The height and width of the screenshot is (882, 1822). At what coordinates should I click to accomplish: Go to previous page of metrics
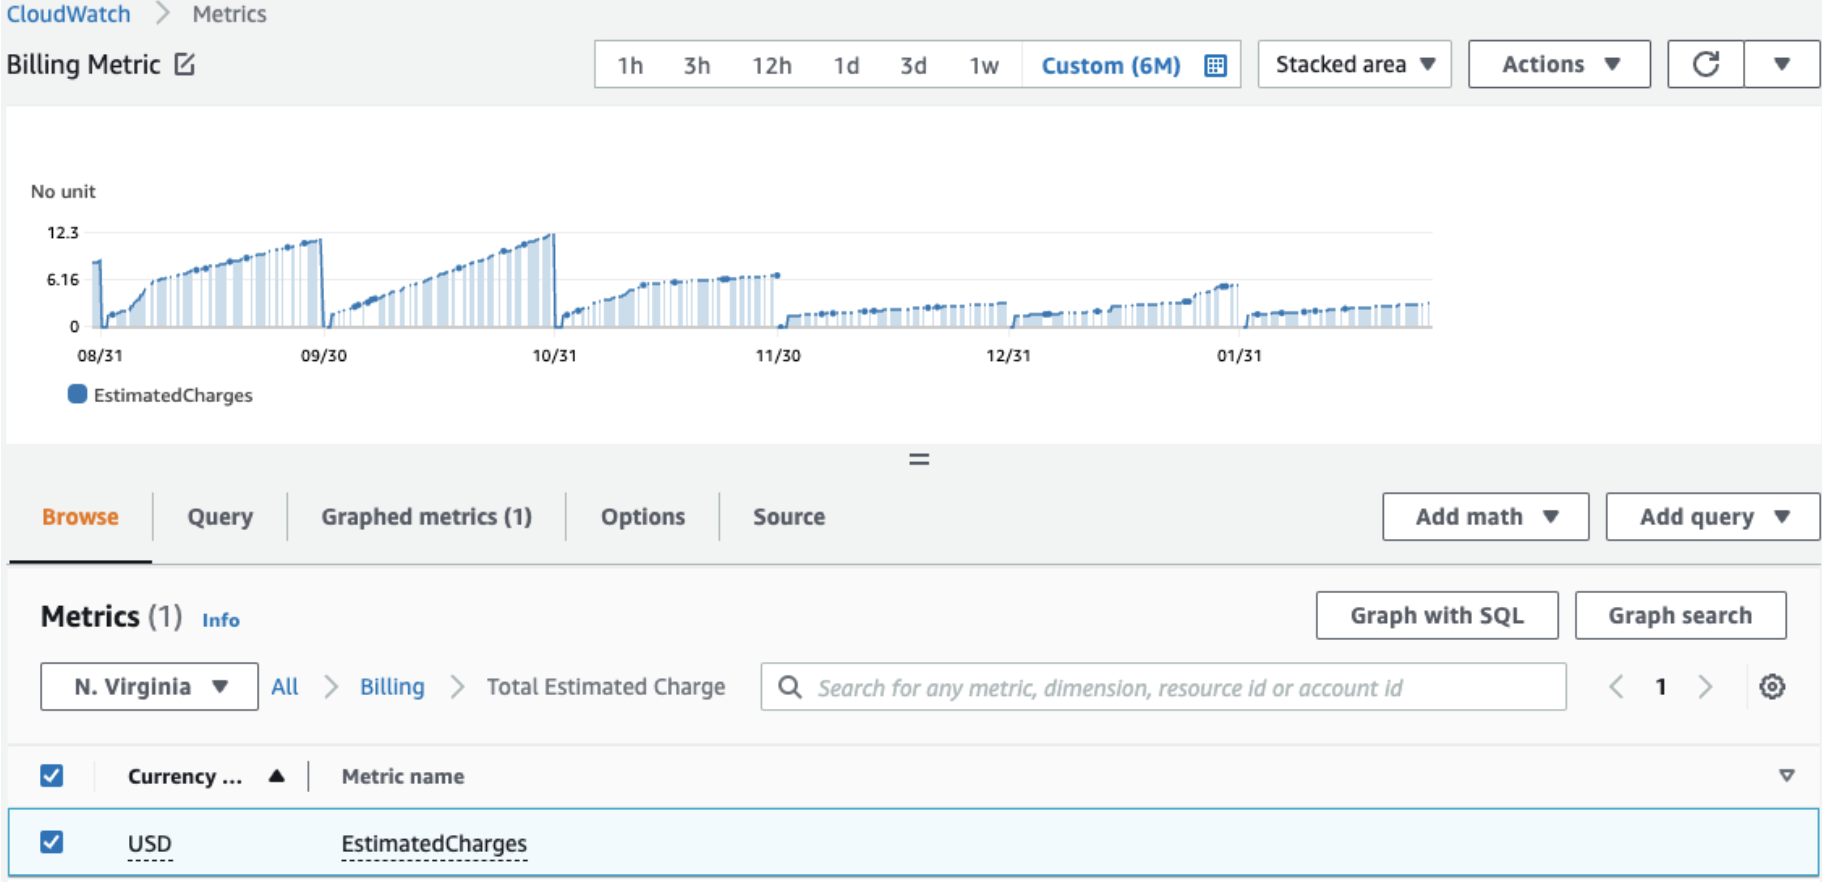click(x=1616, y=687)
